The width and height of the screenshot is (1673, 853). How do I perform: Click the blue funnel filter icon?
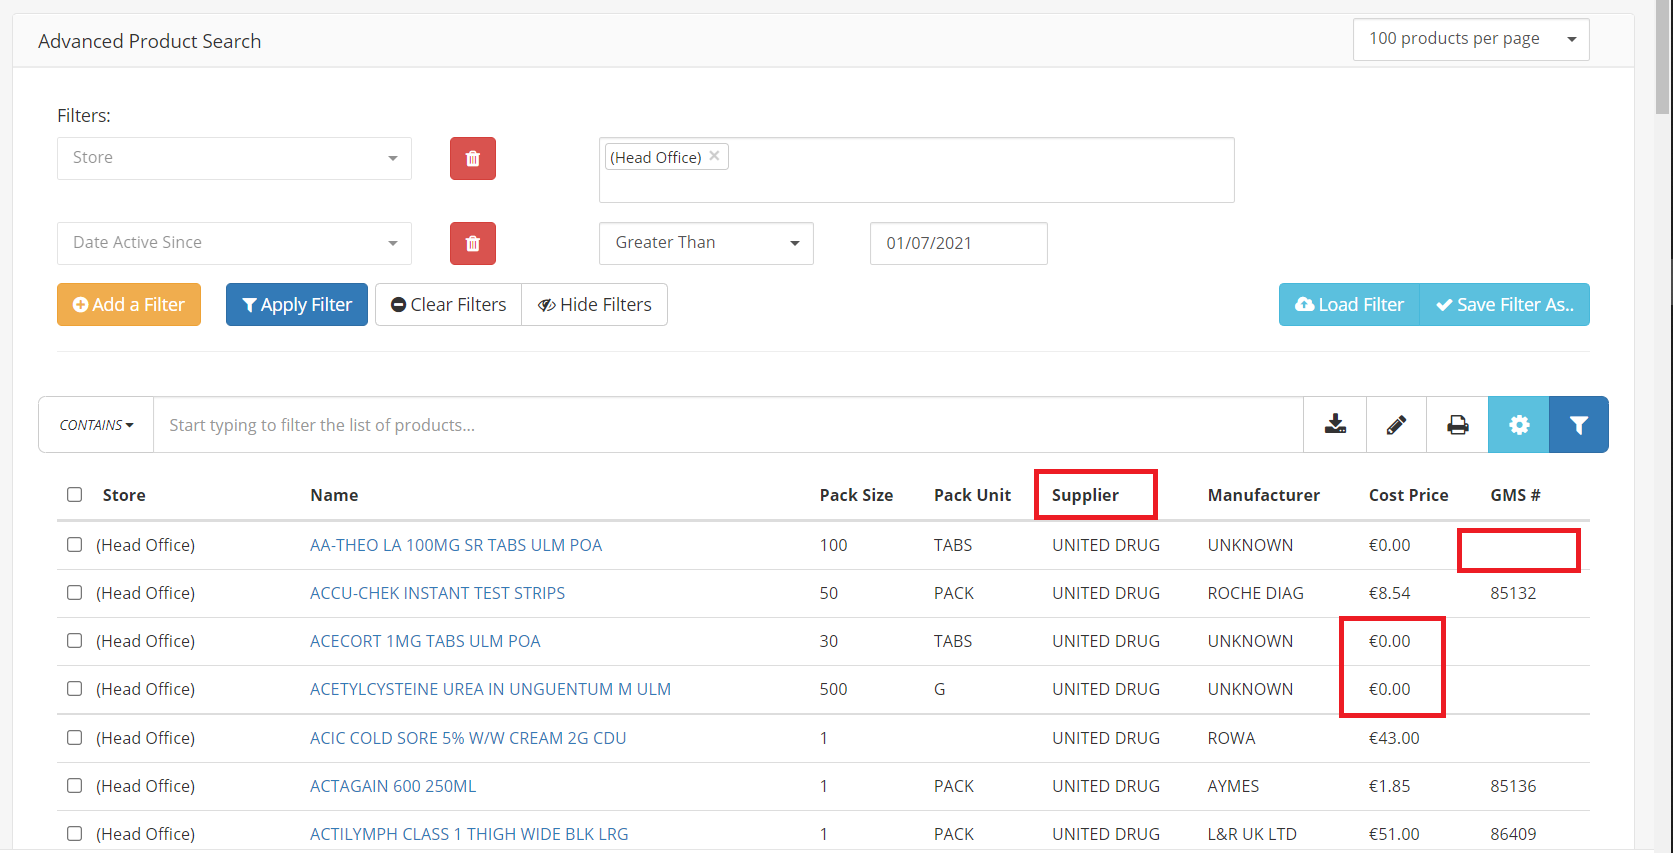tap(1578, 425)
